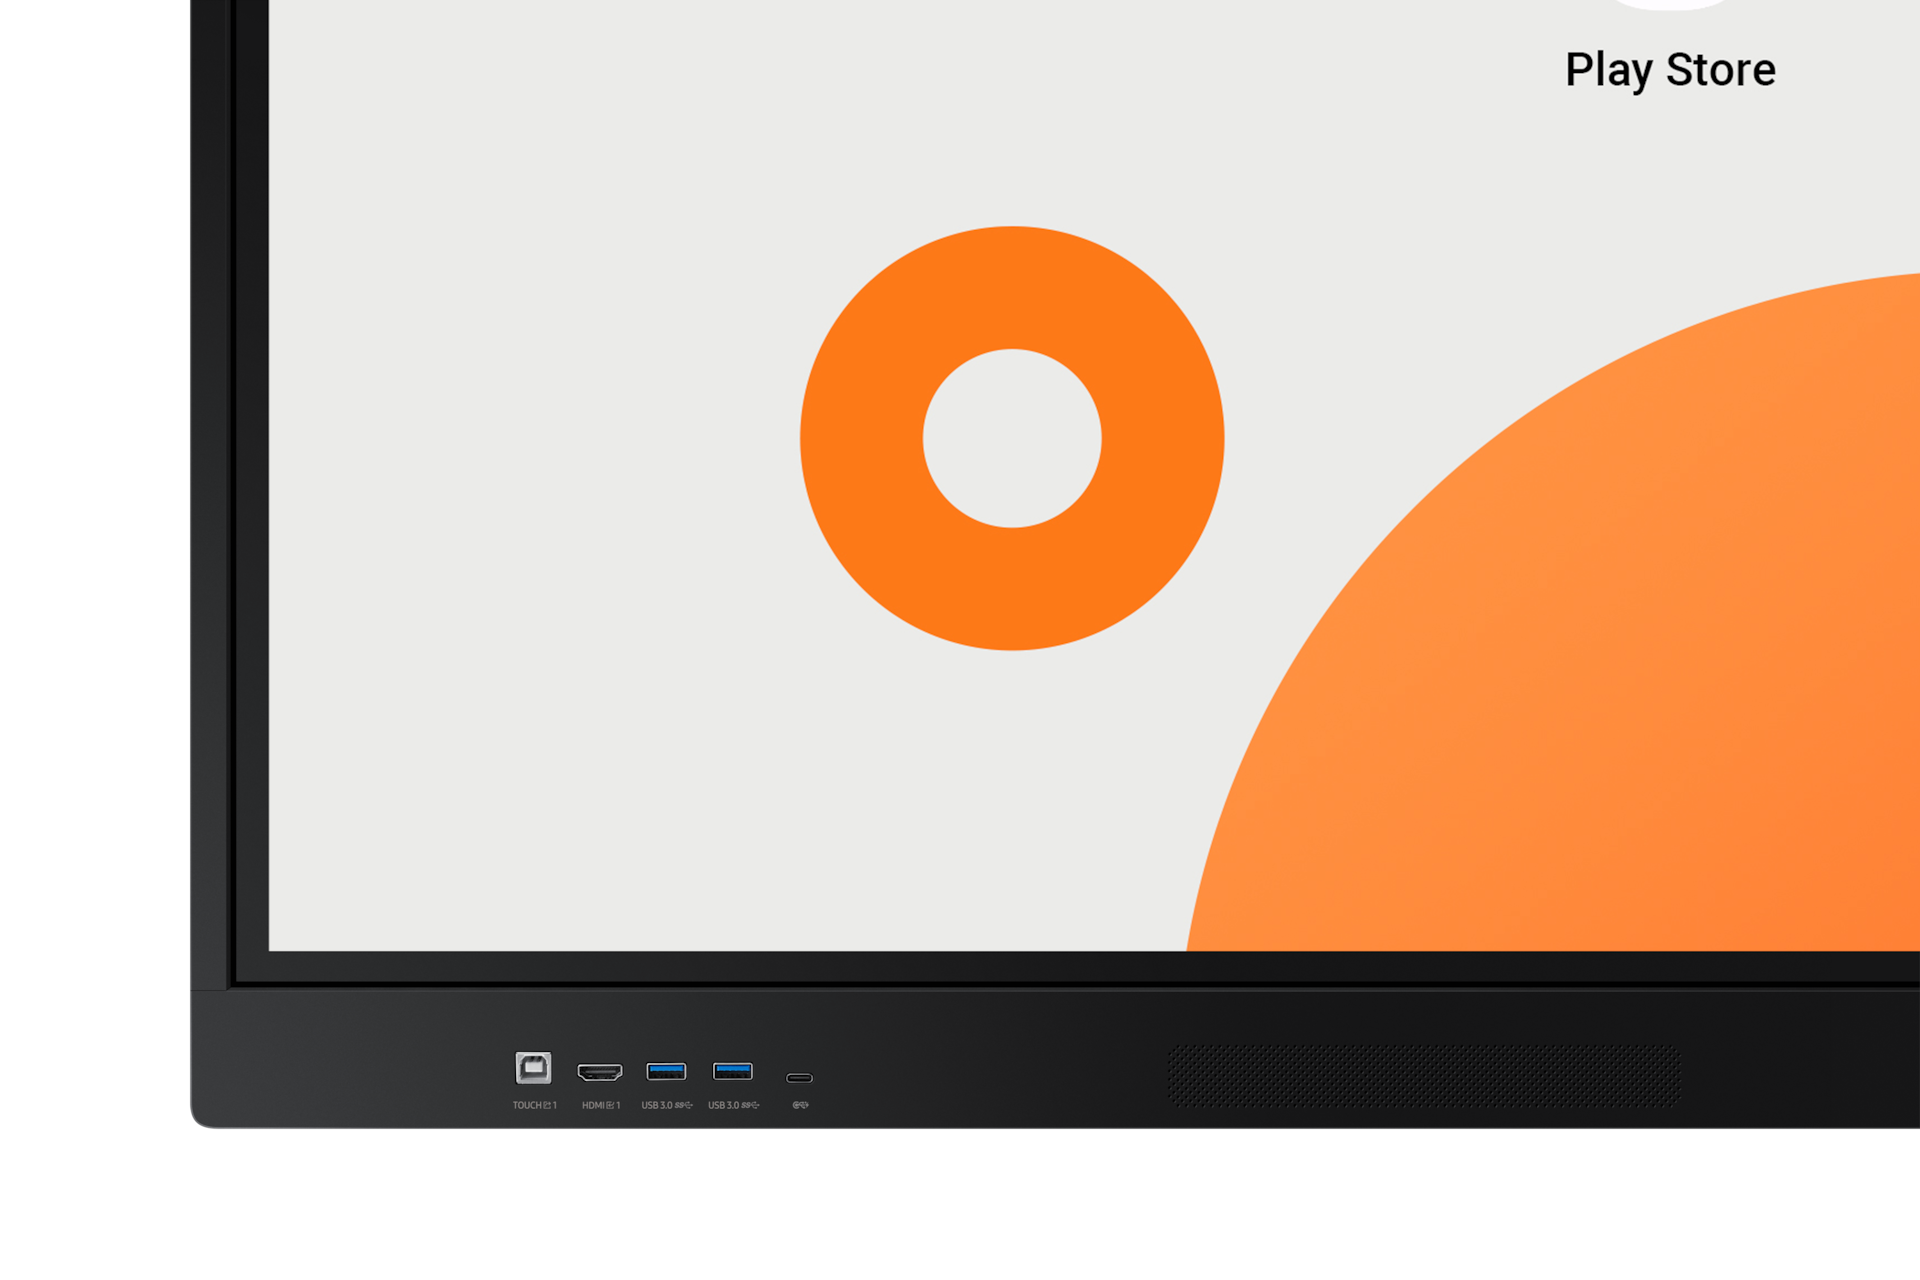Open the Play Store label
Image resolution: width=1920 pixels, height=1280 pixels.
1670,70
